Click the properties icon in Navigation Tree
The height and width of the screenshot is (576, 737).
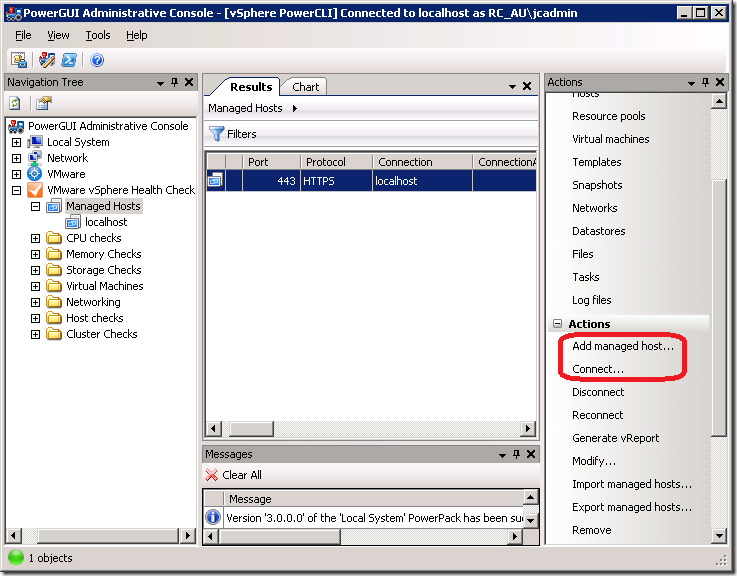pyautogui.click(x=43, y=103)
